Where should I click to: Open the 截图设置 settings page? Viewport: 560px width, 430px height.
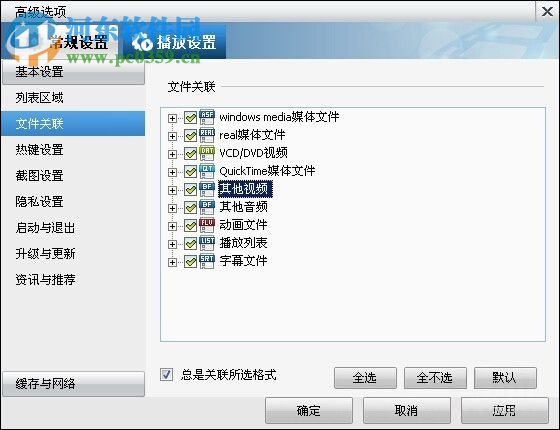pyautogui.click(x=73, y=176)
